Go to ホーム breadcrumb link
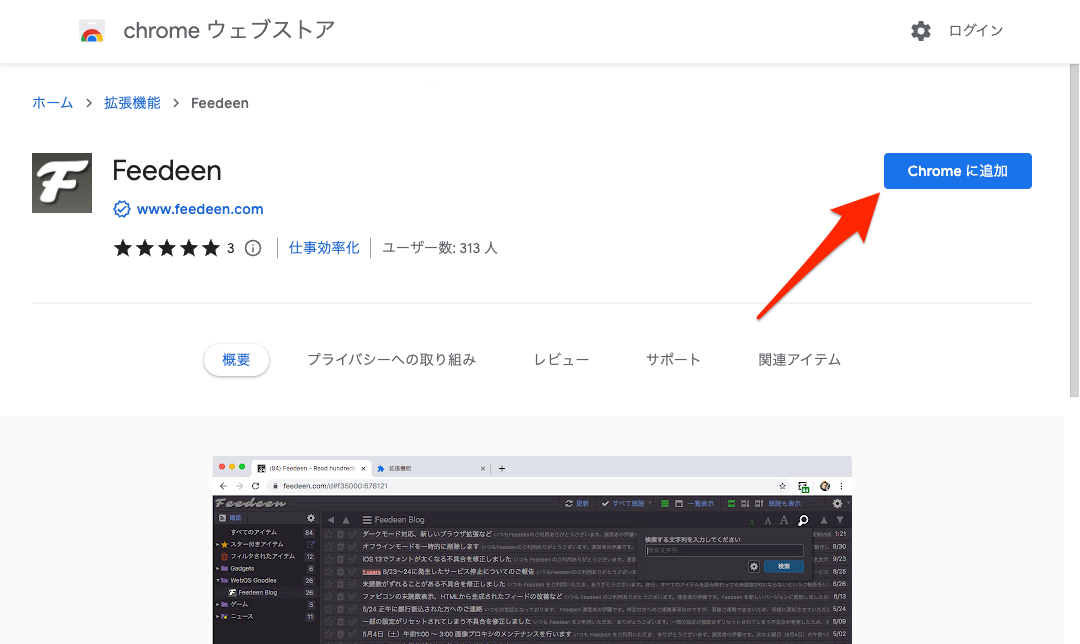Viewport: 1080px width, 644px height. (x=52, y=103)
